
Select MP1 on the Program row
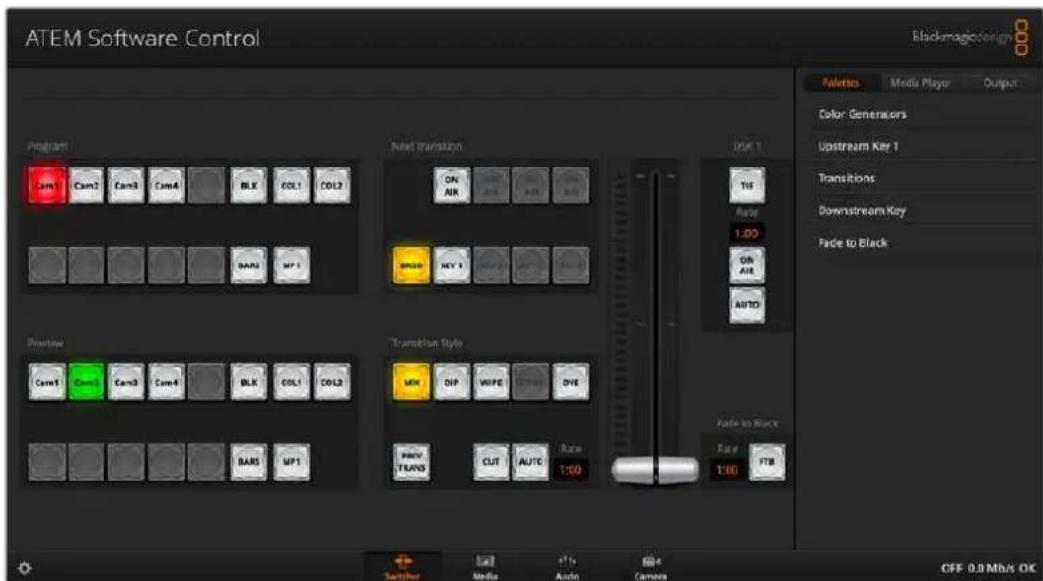pyautogui.click(x=291, y=265)
